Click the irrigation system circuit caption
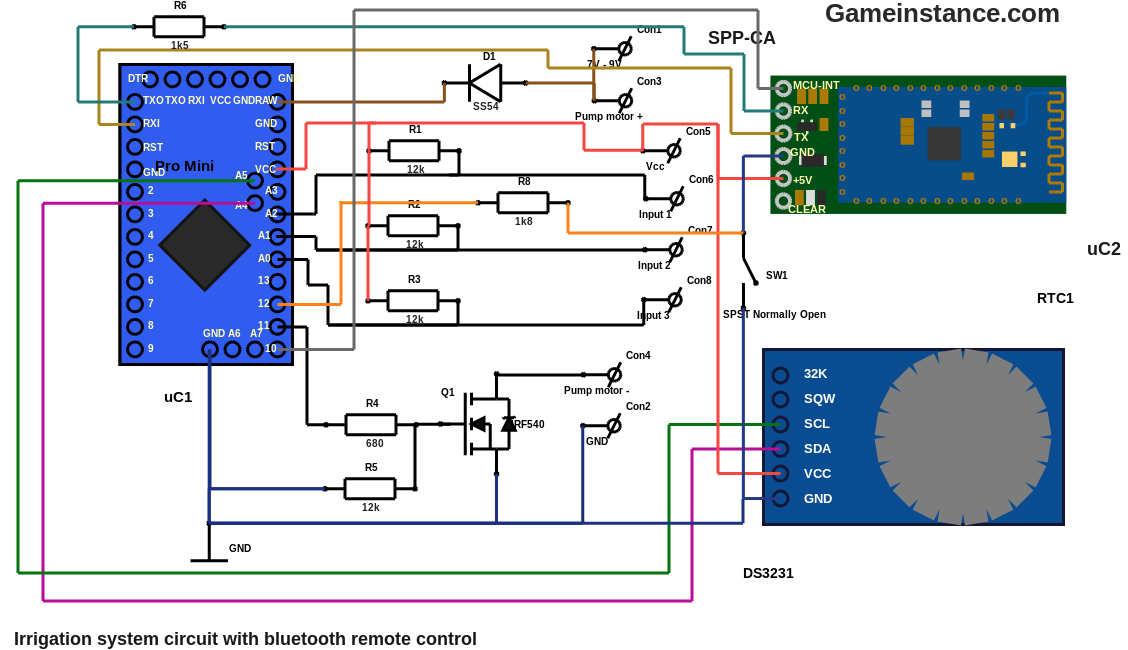 [245, 638]
